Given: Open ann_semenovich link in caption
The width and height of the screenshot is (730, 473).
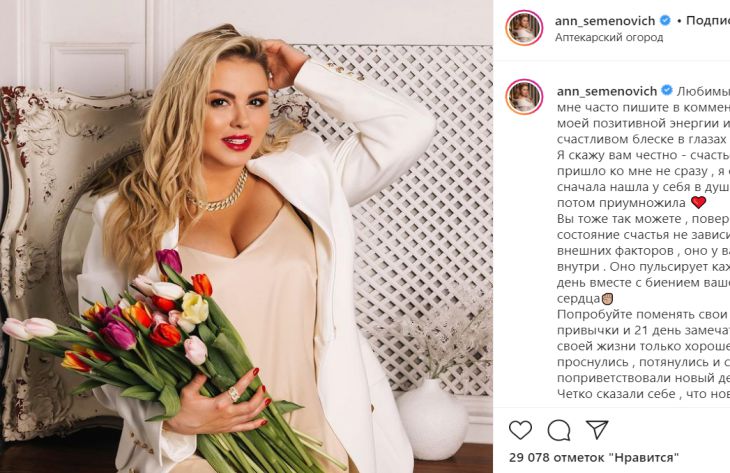Looking at the screenshot, I should [x=607, y=90].
